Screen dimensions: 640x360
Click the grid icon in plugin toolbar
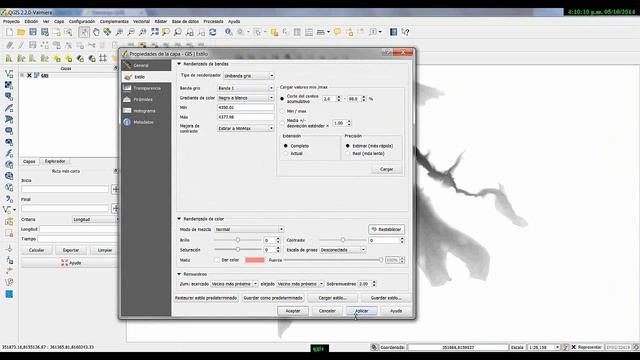point(103,59)
